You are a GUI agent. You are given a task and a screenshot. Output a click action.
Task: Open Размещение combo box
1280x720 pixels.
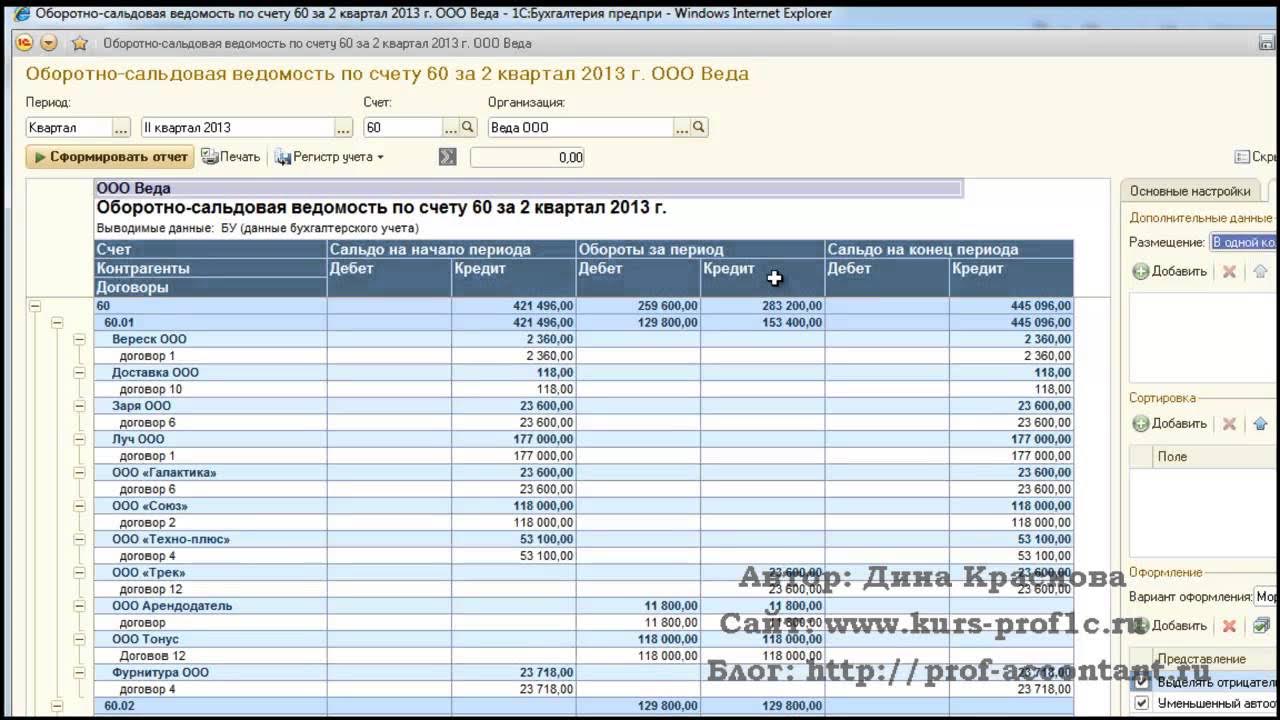coord(1244,242)
